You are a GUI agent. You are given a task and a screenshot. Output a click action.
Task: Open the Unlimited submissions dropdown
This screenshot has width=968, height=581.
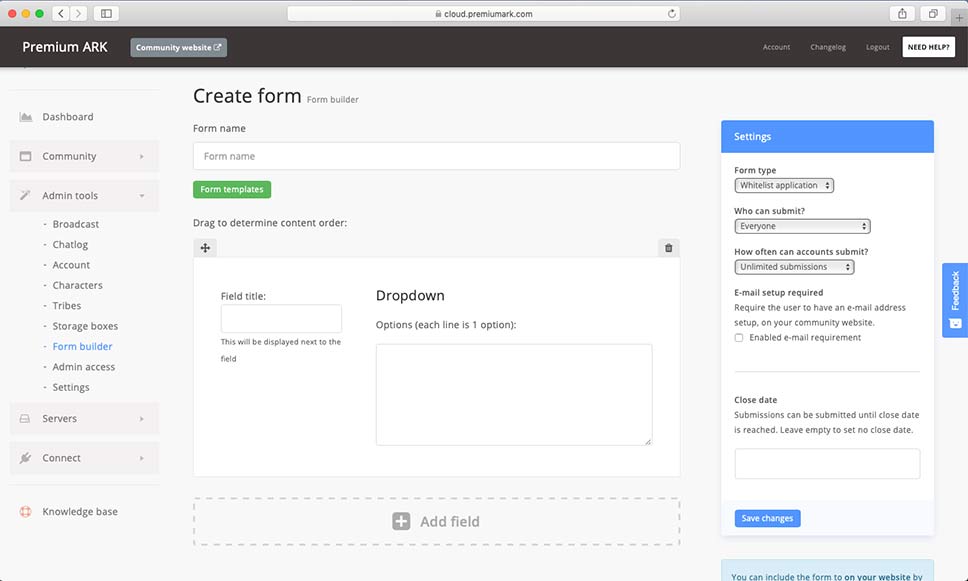click(x=793, y=267)
